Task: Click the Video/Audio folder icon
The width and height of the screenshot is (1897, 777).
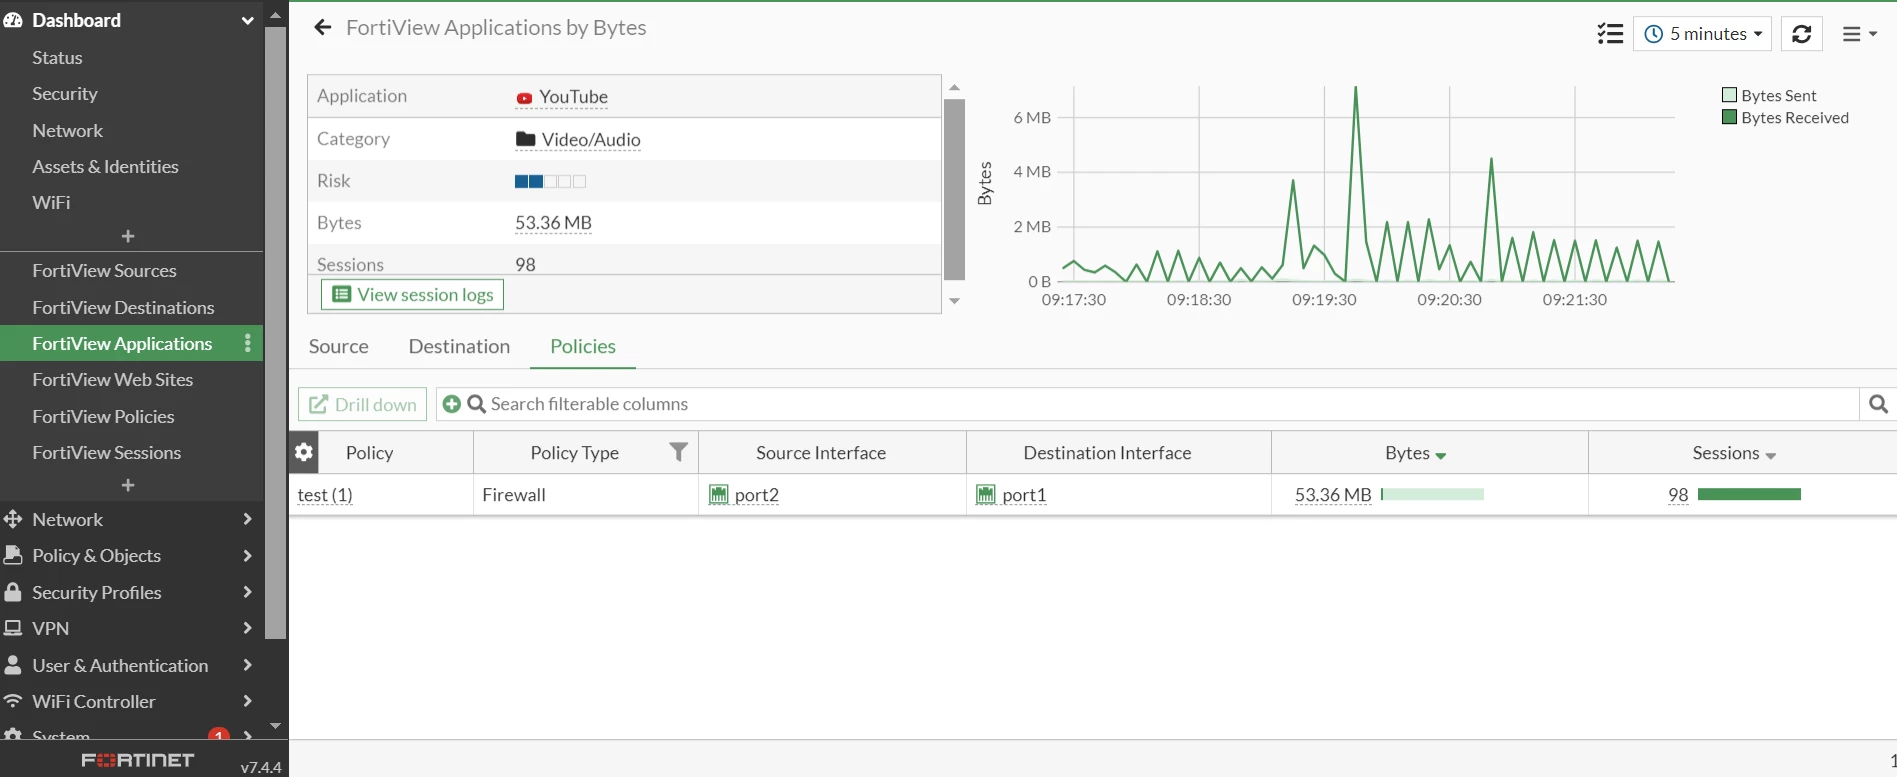Action: (x=525, y=139)
